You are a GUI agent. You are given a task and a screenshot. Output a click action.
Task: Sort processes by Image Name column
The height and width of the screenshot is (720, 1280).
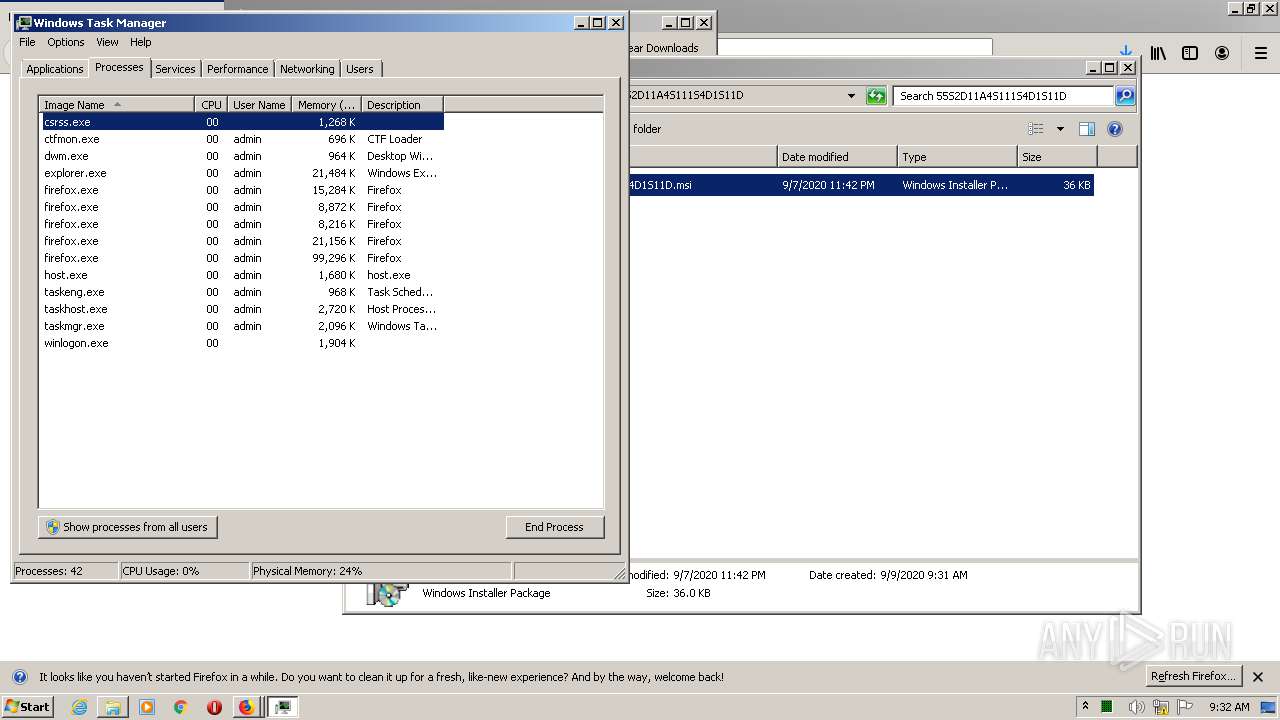click(x=116, y=104)
